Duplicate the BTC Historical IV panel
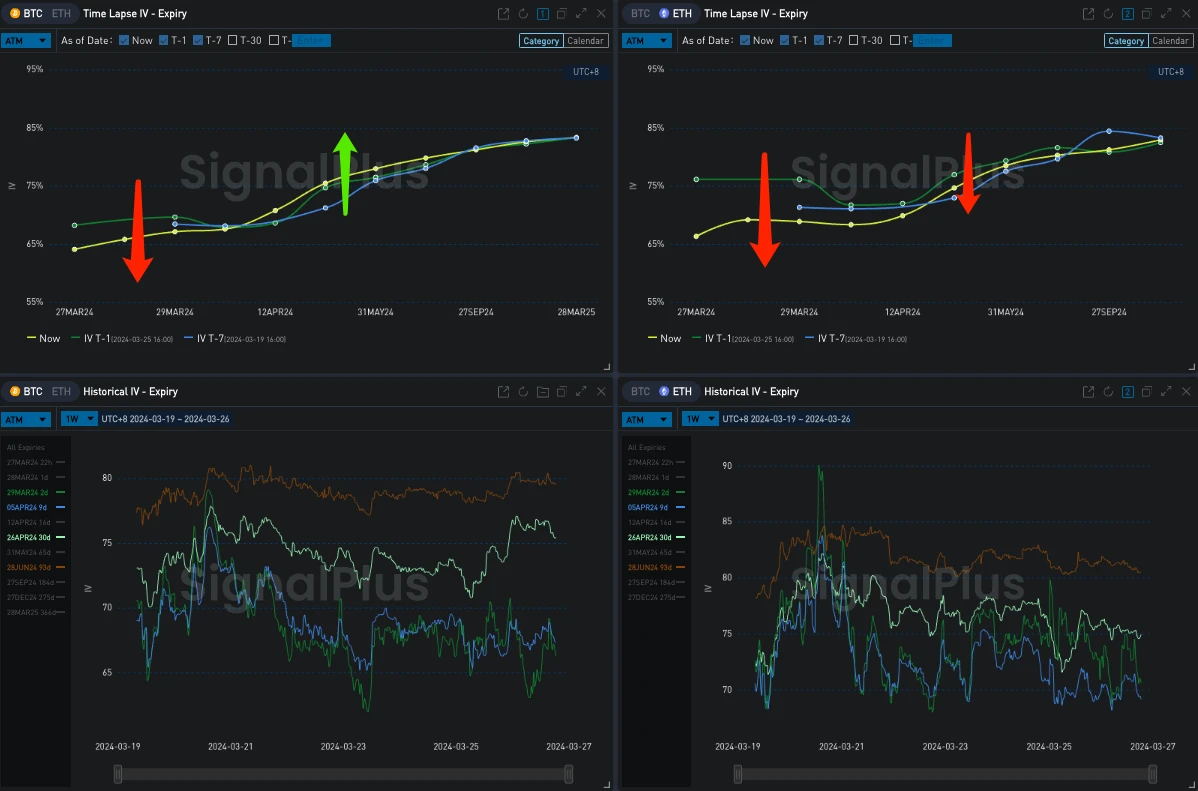Screen dimensions: 1198x791 point(561,392)
